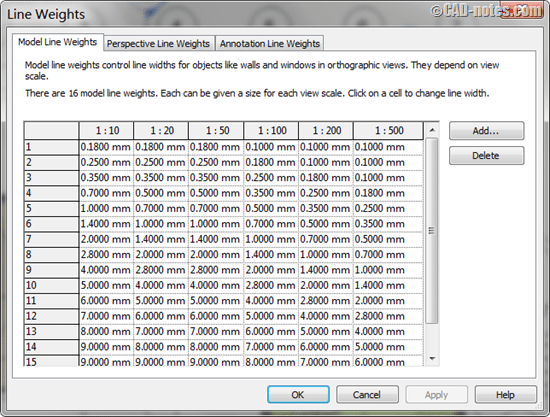Select the 1 : 500 column header
Image resolution: width=550 pixels, height=417 pixels.
point(388,130)
